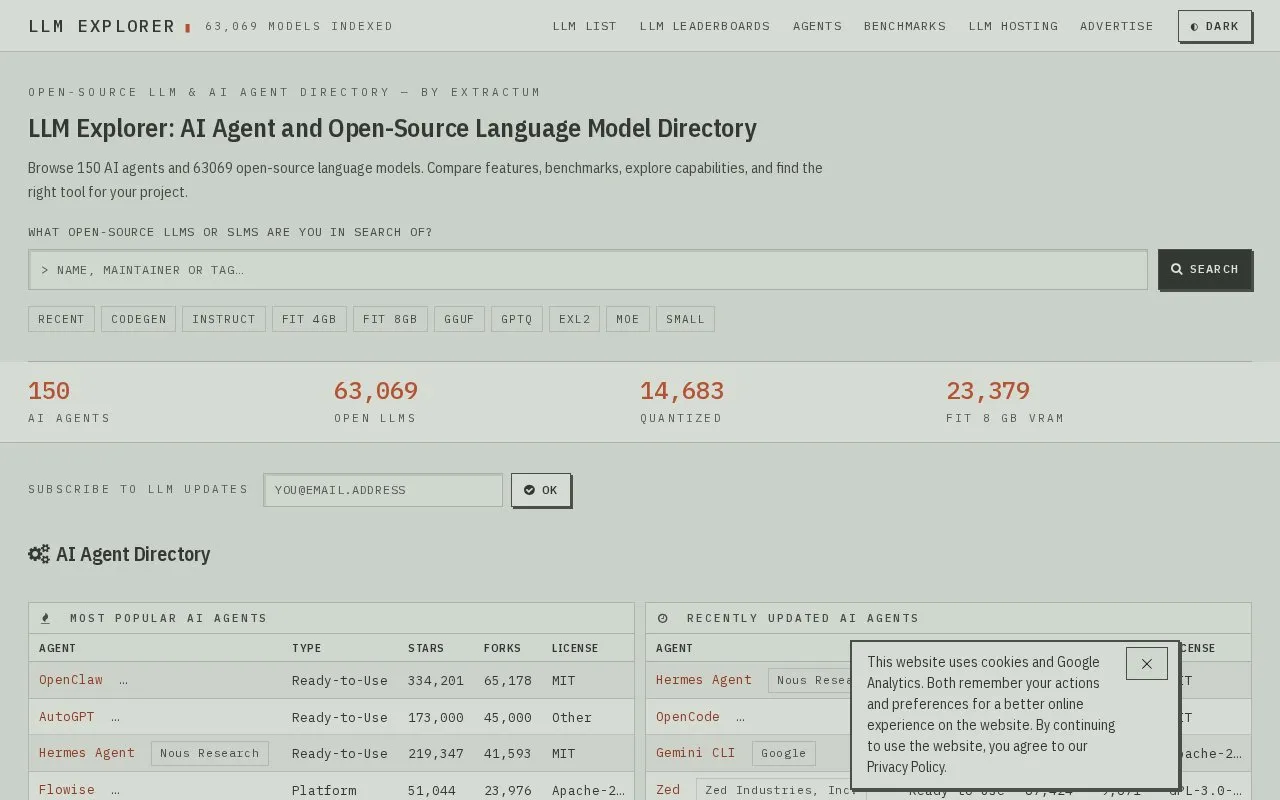This screenshot has width=1280, height=800.
Task: Open Hermes Agent in the Most Popular table
Action: point(87,753)
